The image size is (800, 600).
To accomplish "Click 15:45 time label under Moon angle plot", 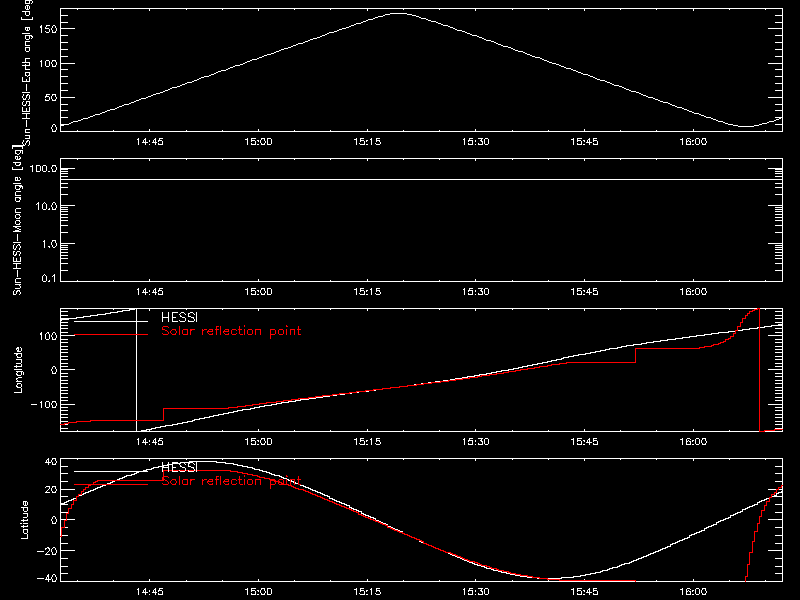I will (x=584, y=292).
